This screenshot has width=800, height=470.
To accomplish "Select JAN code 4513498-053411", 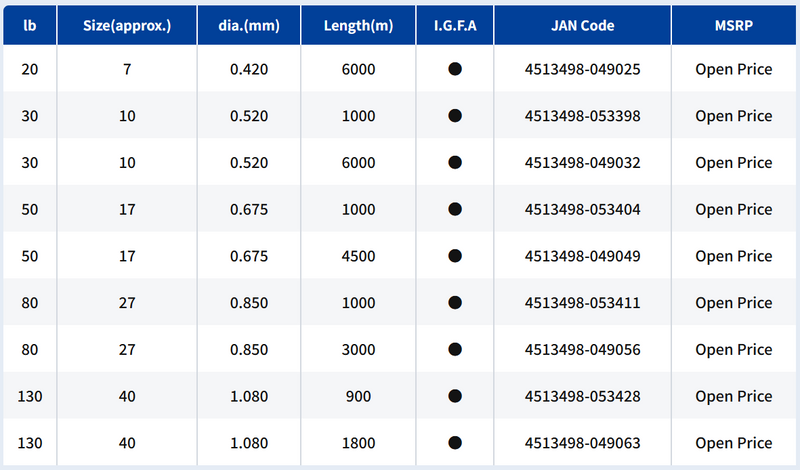I will coord(583,303).
